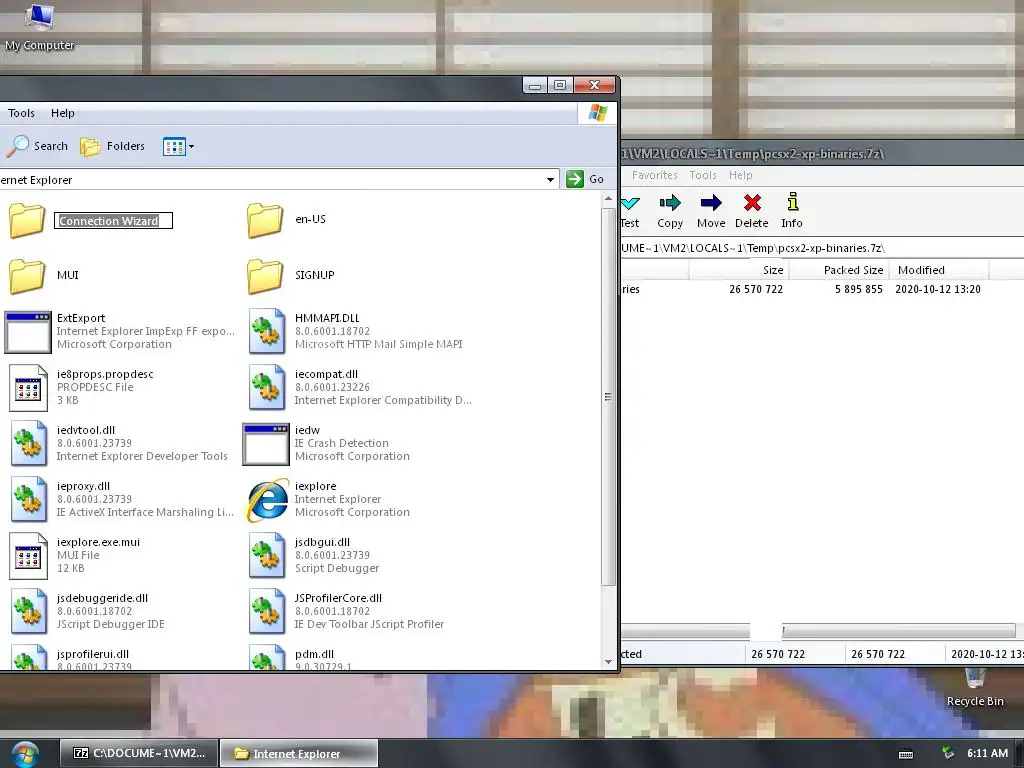The height and width of the screenshot is (768, 1024).
Task: Sort by Size column in 7-Zip
Action: click(738, 270)
